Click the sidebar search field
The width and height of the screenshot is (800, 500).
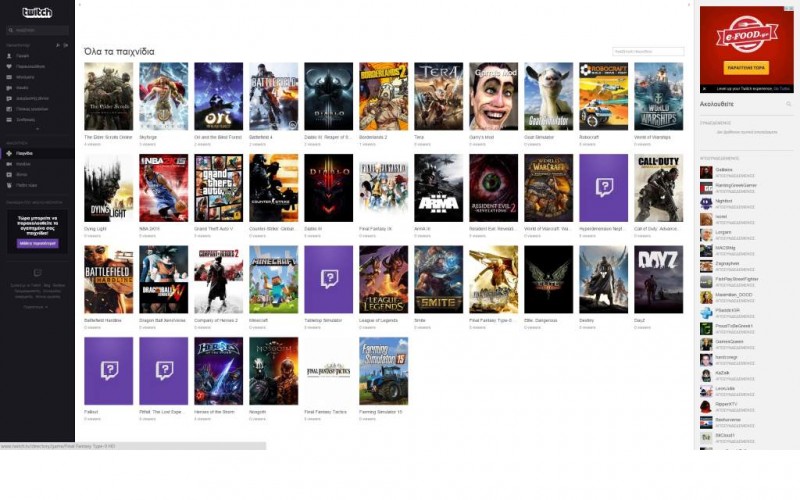click(x=37, y=31)
